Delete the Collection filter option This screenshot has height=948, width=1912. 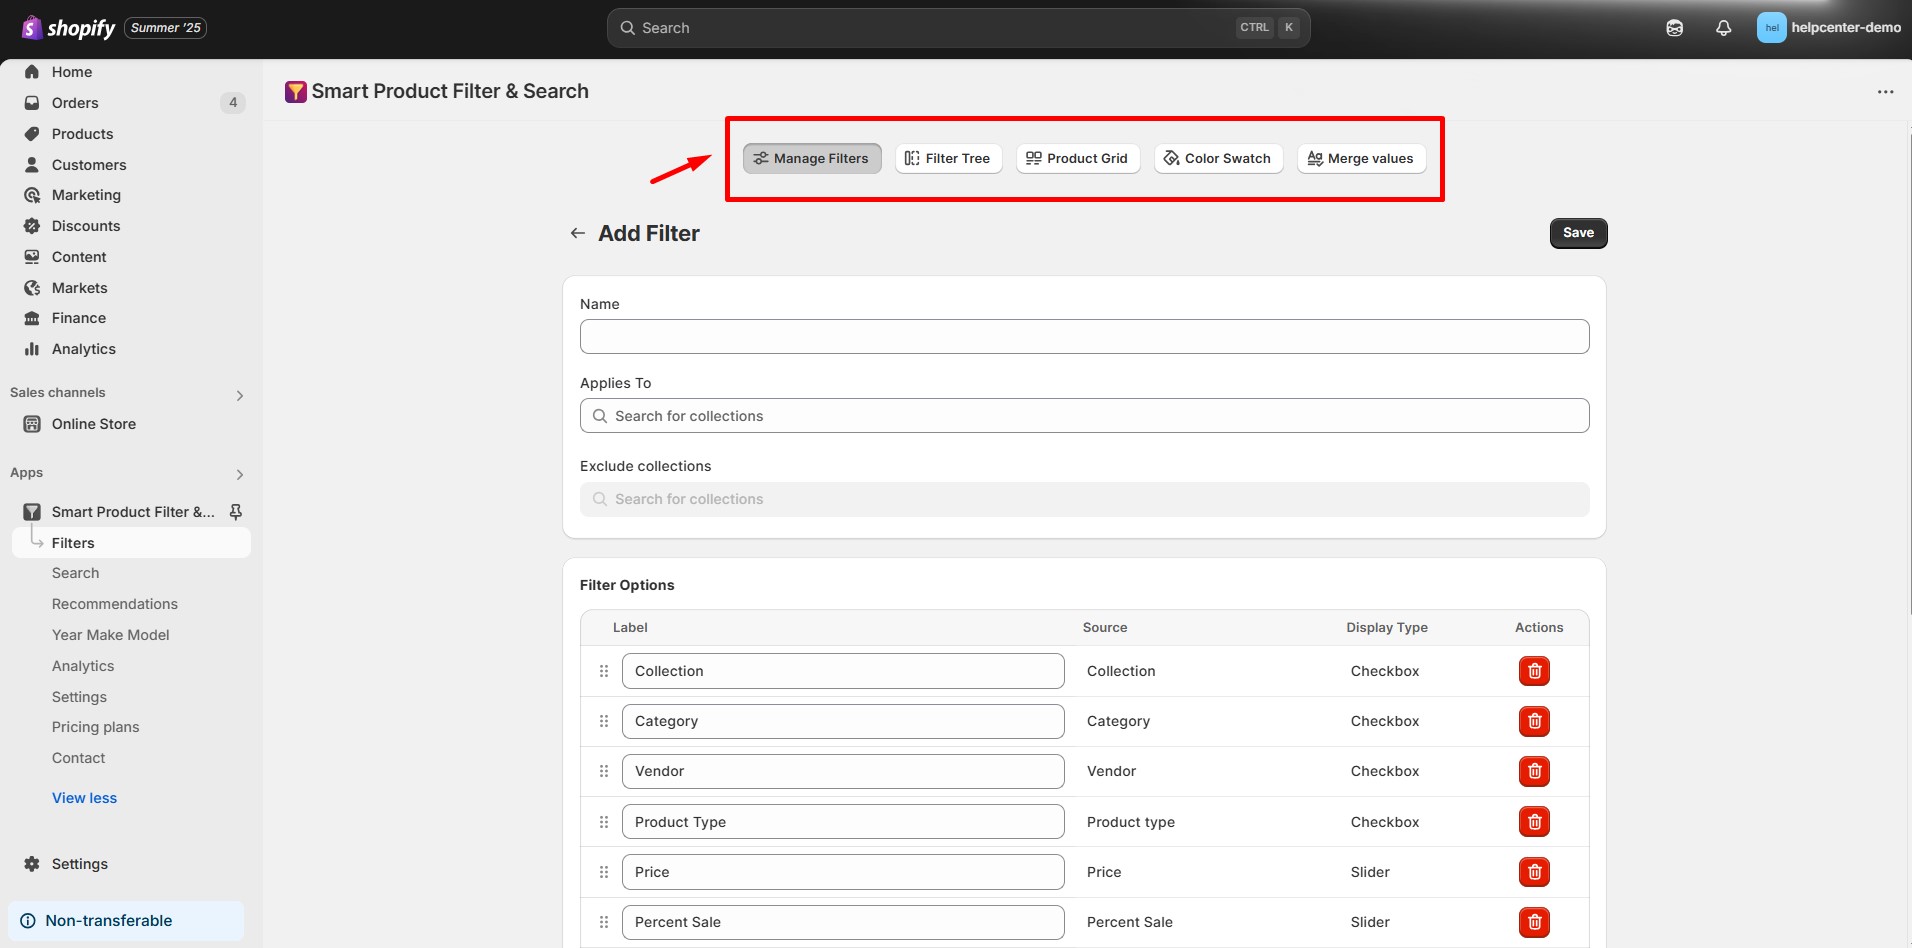1534,671
